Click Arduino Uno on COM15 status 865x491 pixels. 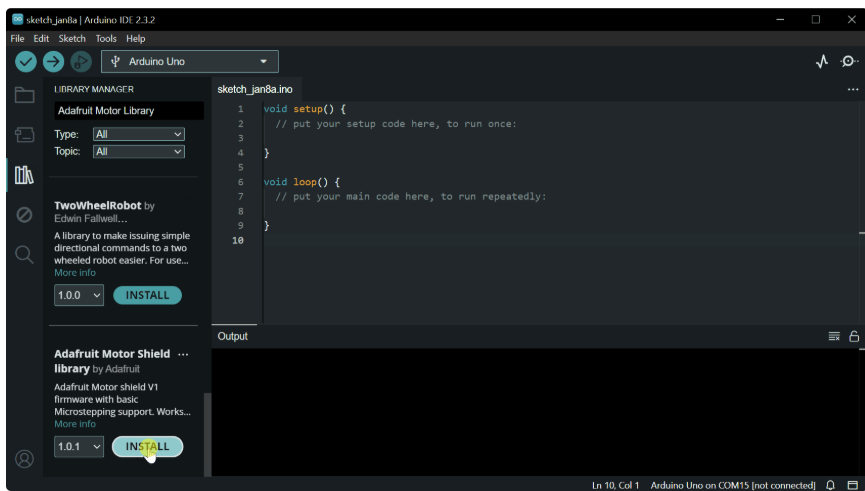coord(733,485)
